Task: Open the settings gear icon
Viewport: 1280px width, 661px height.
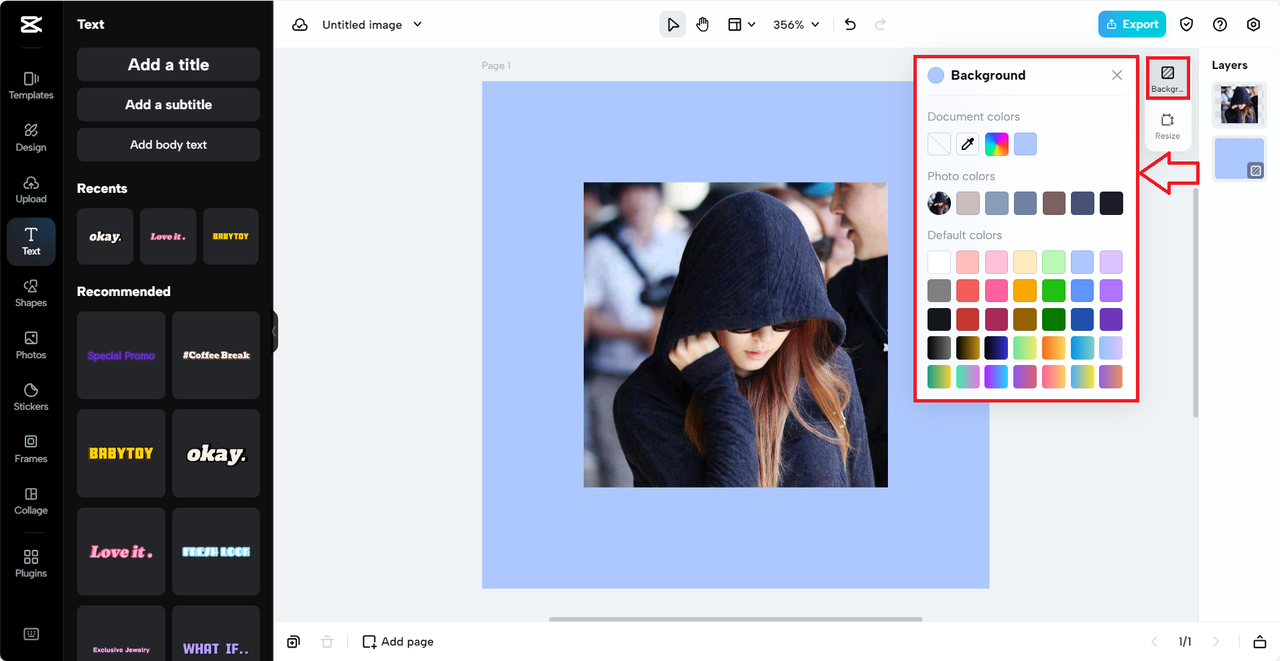Action: [x=1253, y=25]
